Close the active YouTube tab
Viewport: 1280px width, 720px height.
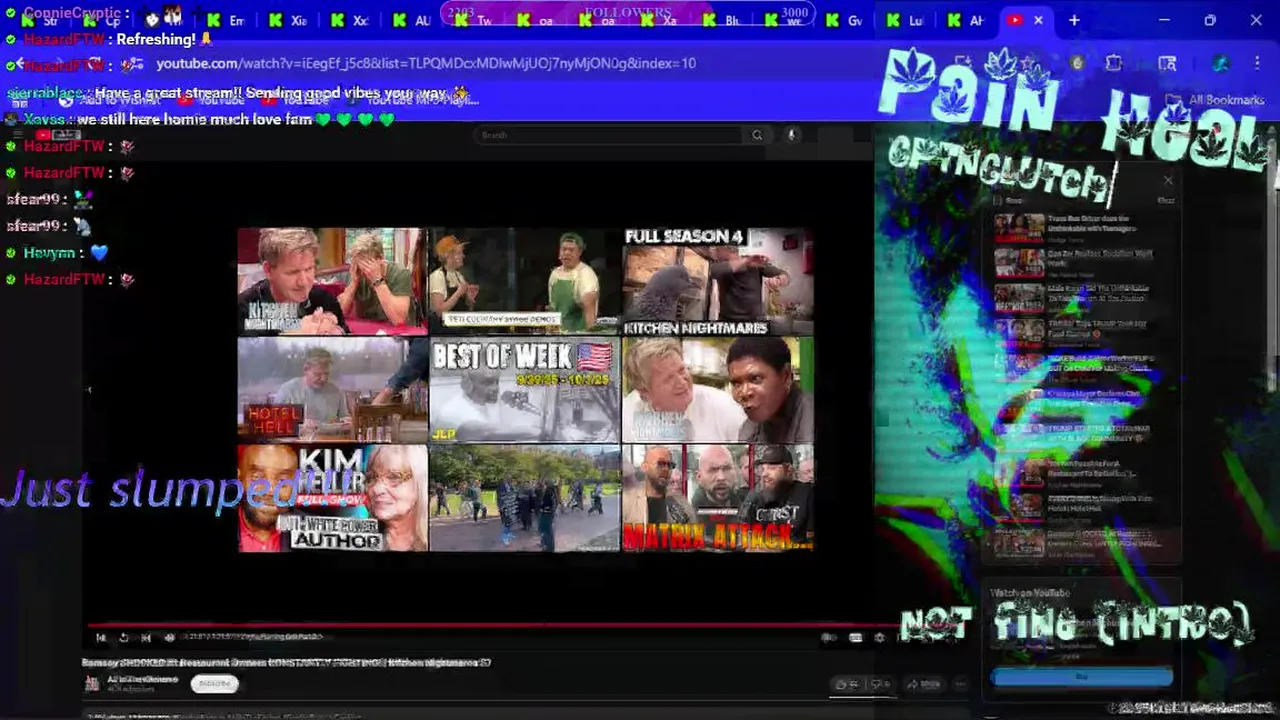(x=1038, y=20)
